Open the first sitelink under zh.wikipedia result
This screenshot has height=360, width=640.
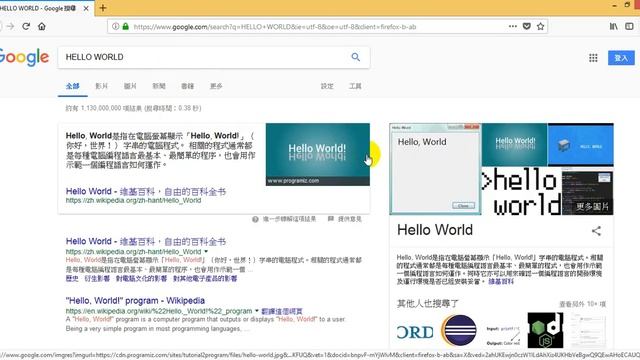(x=72, y=278)
